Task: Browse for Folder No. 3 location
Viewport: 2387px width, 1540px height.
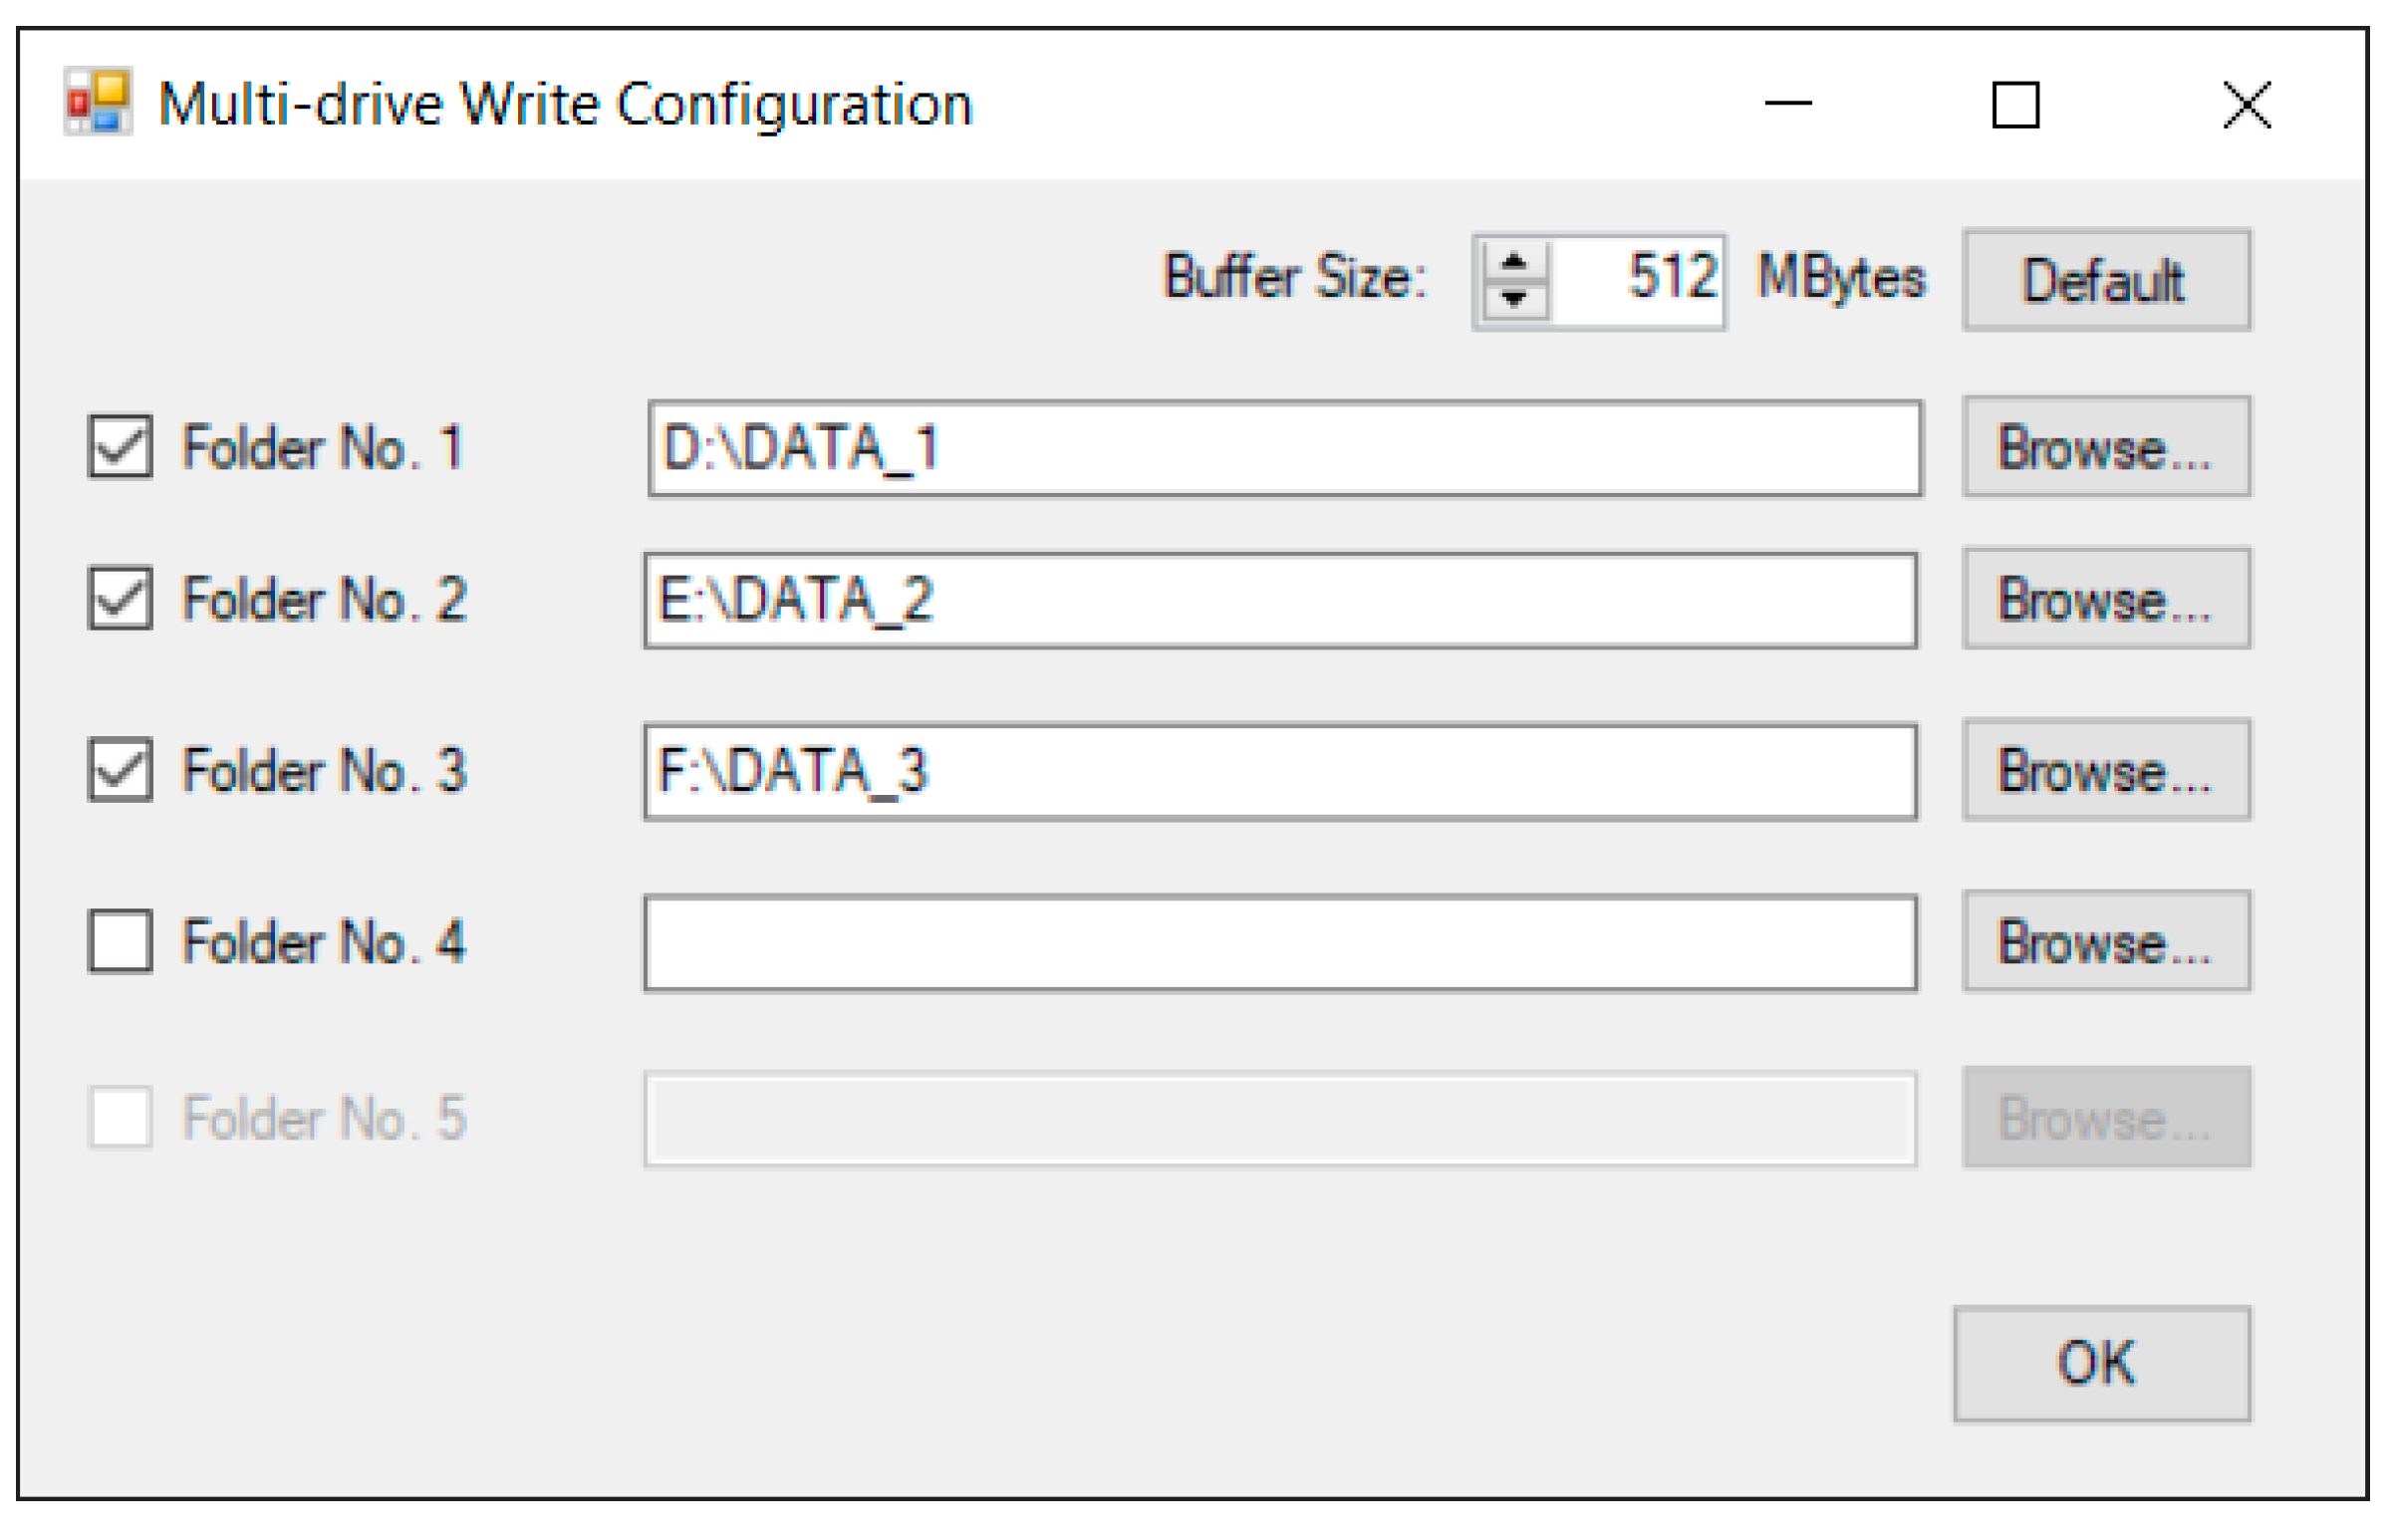Action: coord(2107,771)
